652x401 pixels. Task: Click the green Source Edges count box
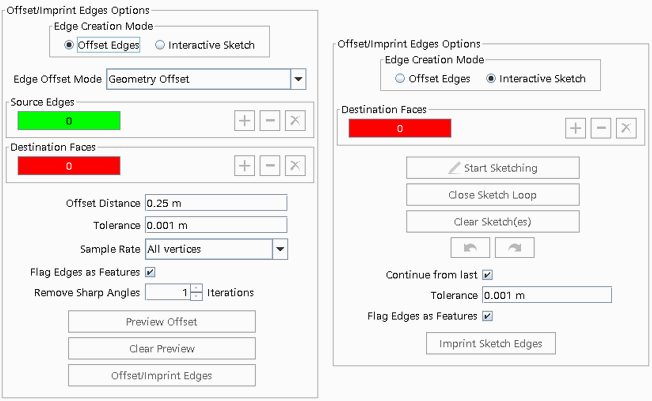69,121
